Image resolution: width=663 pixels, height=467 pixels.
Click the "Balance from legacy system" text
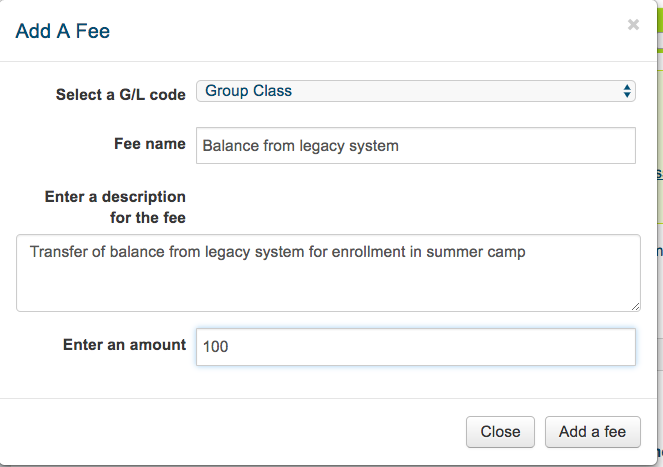300,146
